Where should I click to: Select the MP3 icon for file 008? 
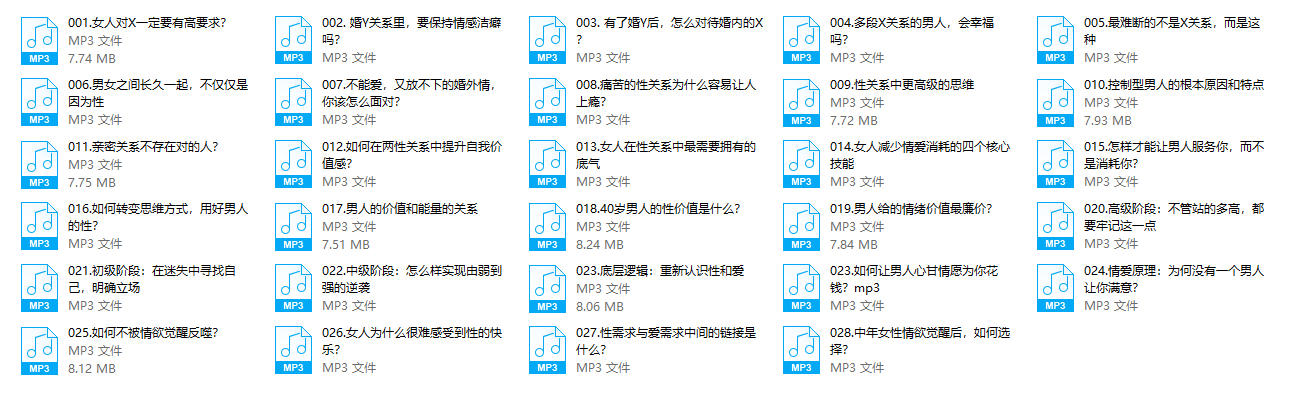pos(547,103)
